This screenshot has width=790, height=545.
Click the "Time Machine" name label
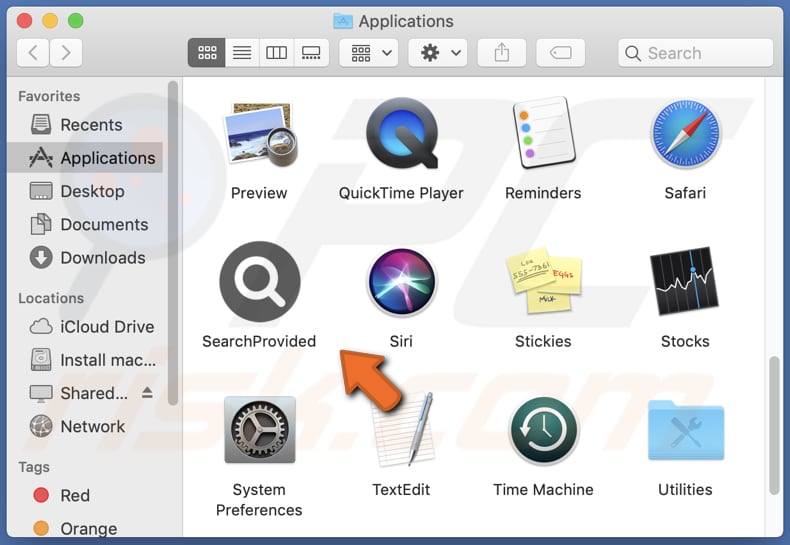pos(543,490)
